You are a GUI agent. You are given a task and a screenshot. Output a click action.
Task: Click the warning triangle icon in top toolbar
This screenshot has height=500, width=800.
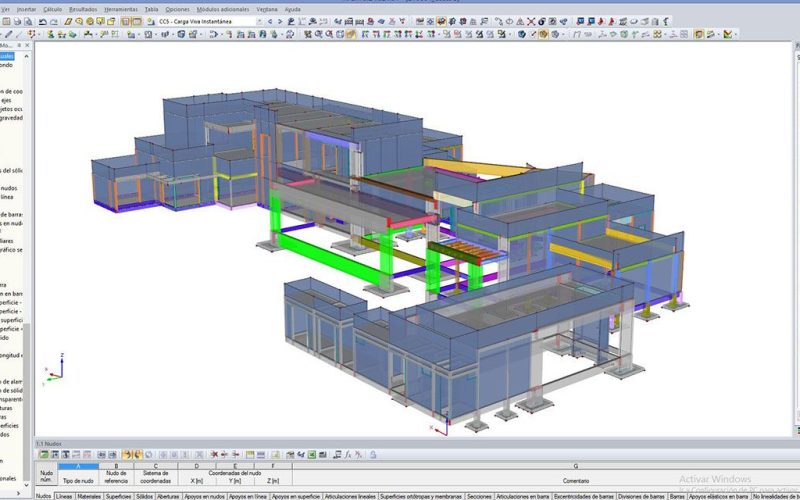point(520,21)
